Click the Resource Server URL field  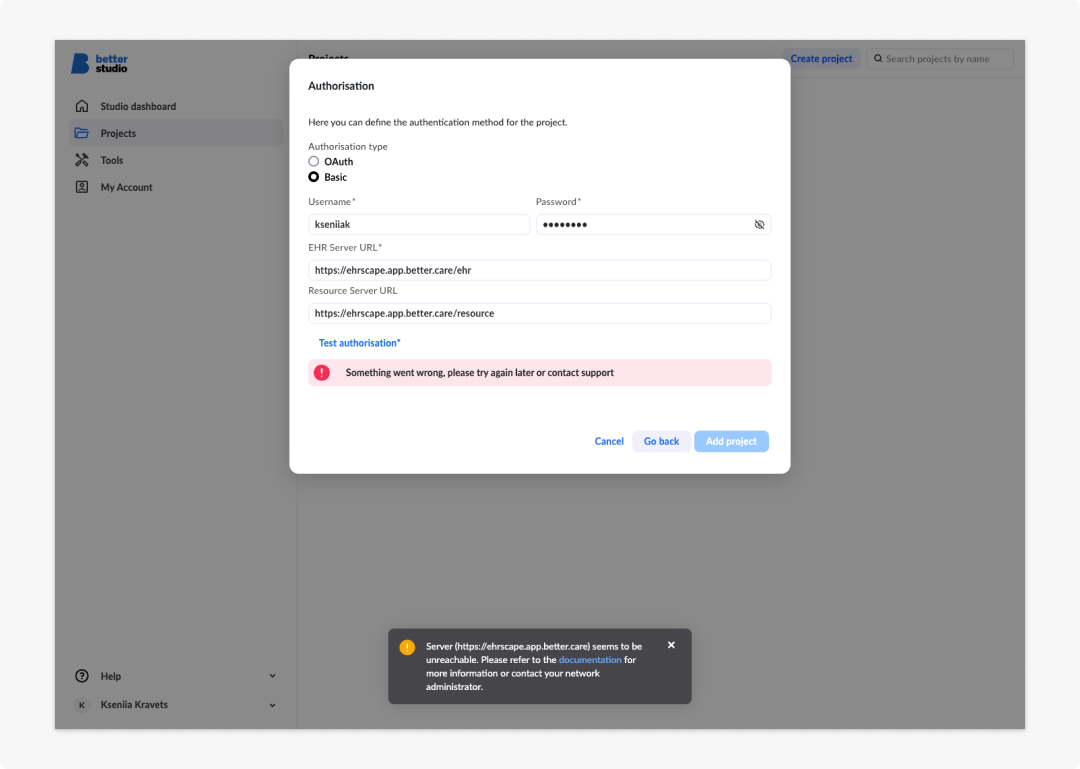coord(539,314)
